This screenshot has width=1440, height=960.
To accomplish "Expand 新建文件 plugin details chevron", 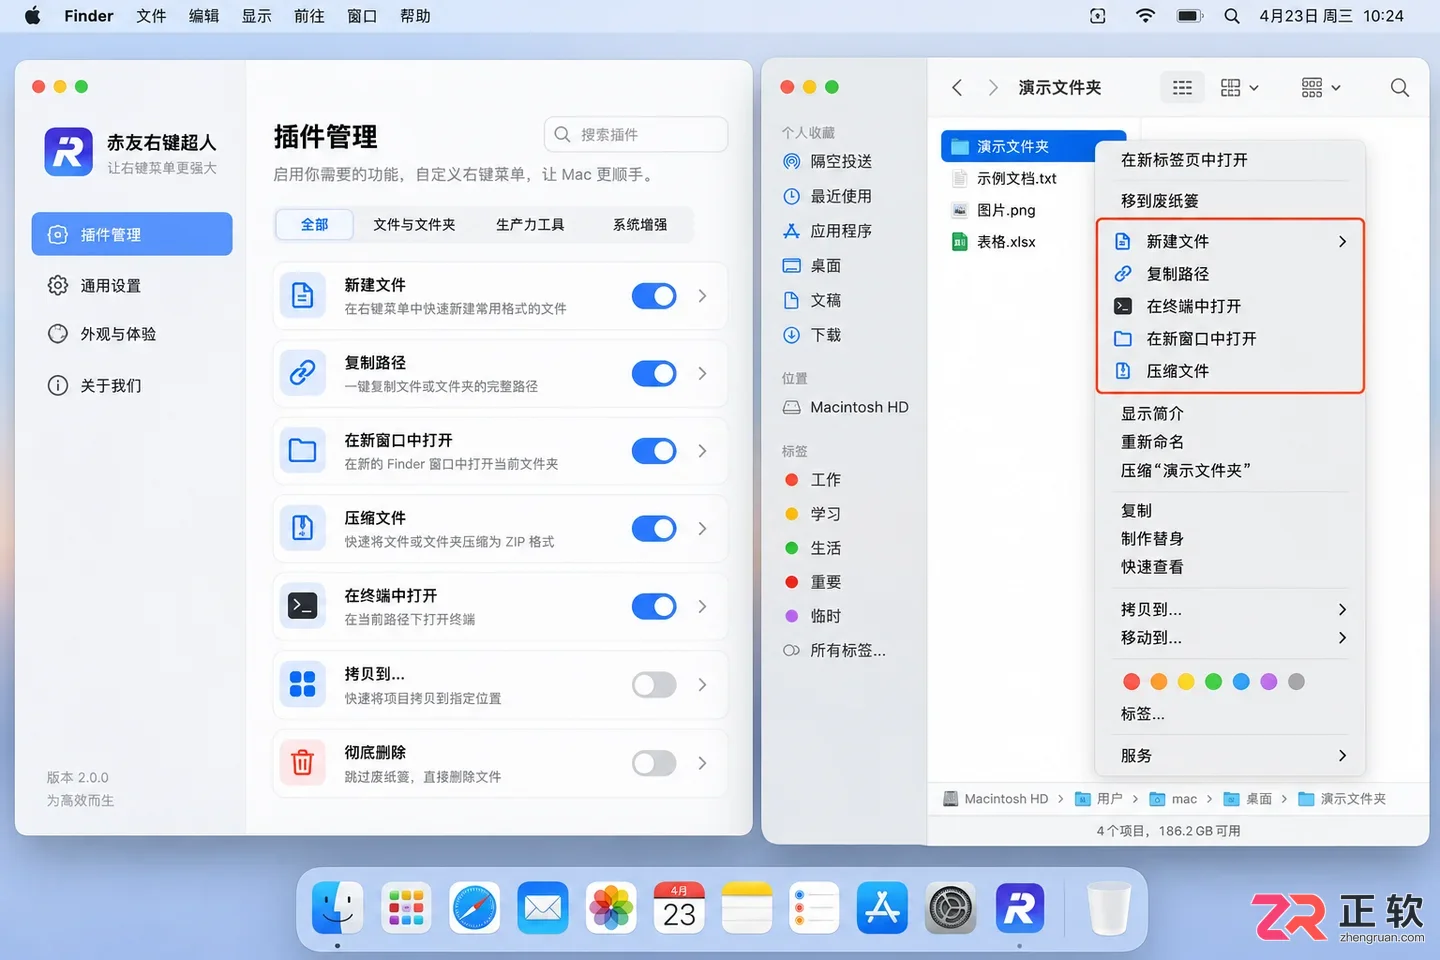I will [x=702, y=296].
